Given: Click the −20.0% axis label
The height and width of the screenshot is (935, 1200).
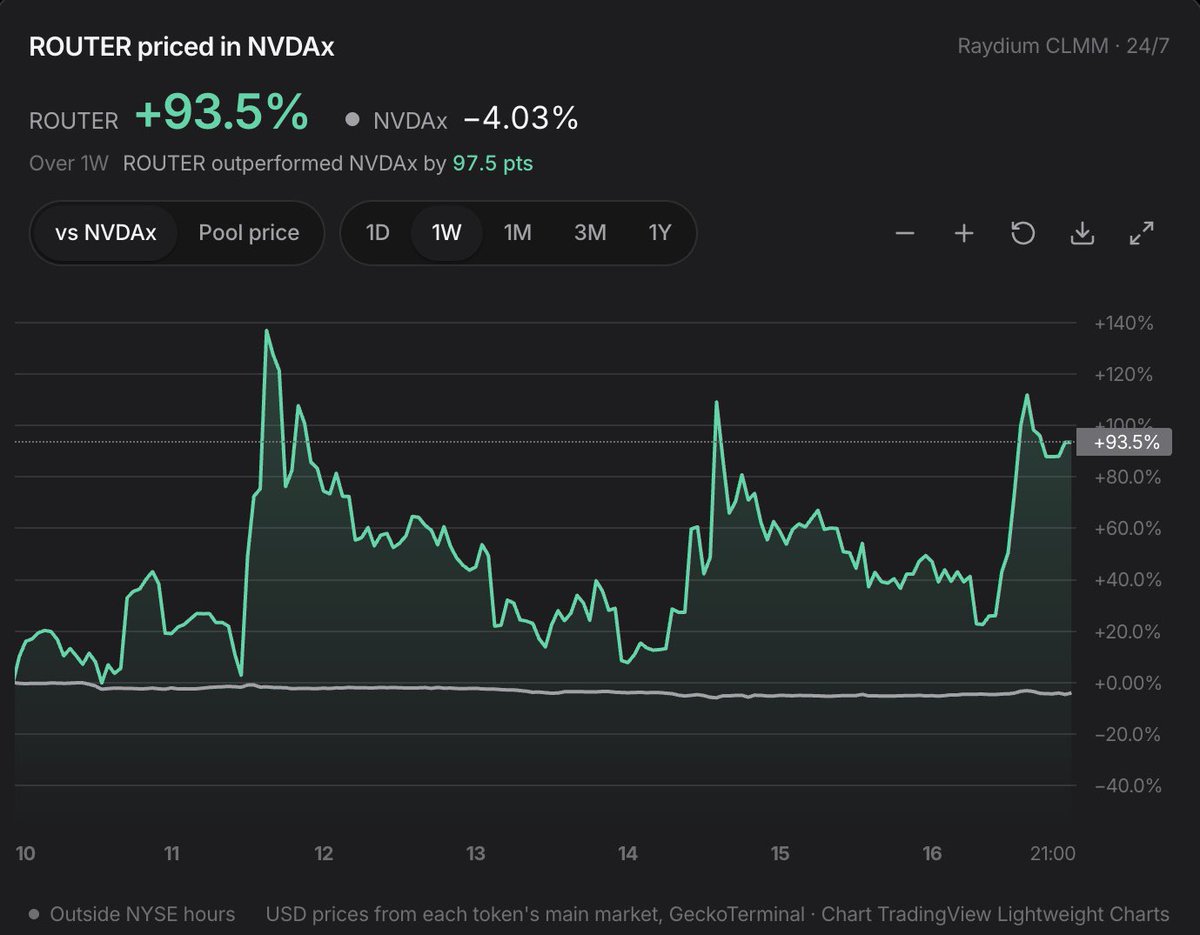Looking at the screenshot, I should [x=1128, y=735].
